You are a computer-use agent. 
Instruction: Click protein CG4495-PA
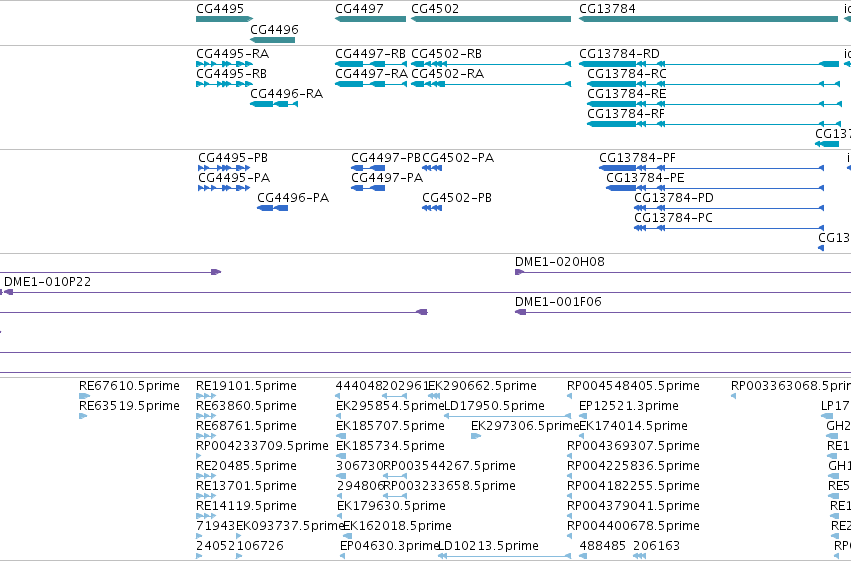224,188
